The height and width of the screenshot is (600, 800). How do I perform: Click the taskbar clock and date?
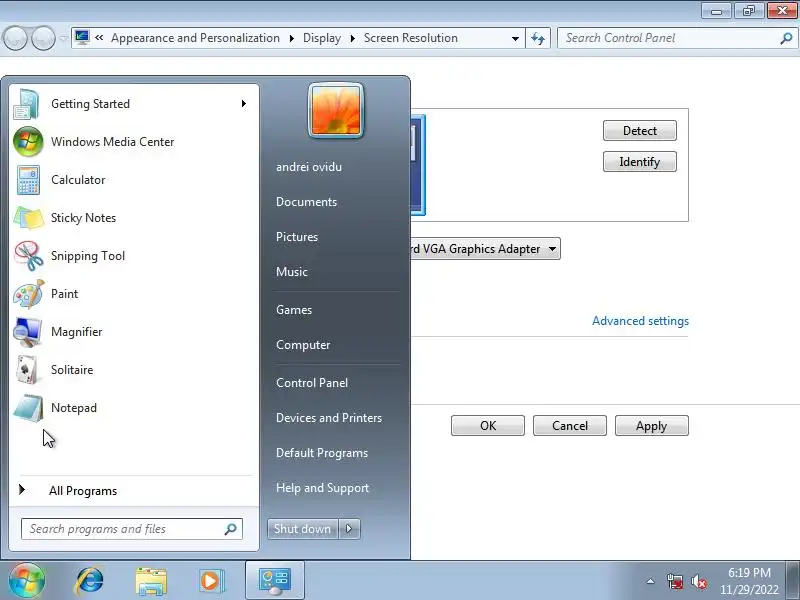click(749, 581)
